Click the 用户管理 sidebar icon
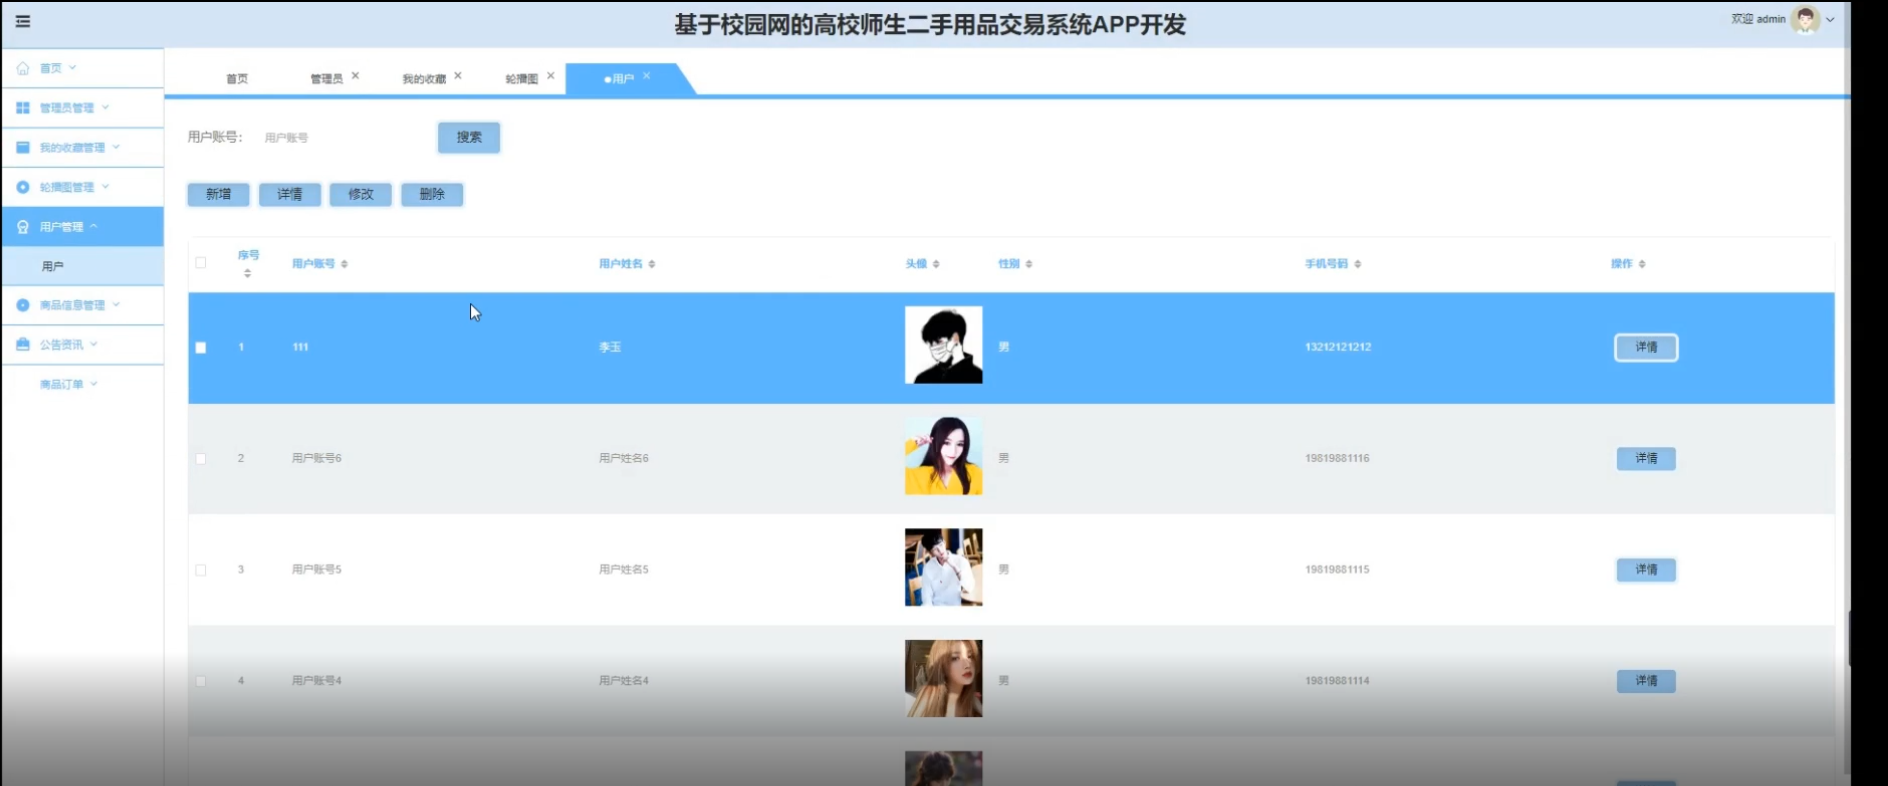This screenshot has width=1888, height=786. (23, 227)
